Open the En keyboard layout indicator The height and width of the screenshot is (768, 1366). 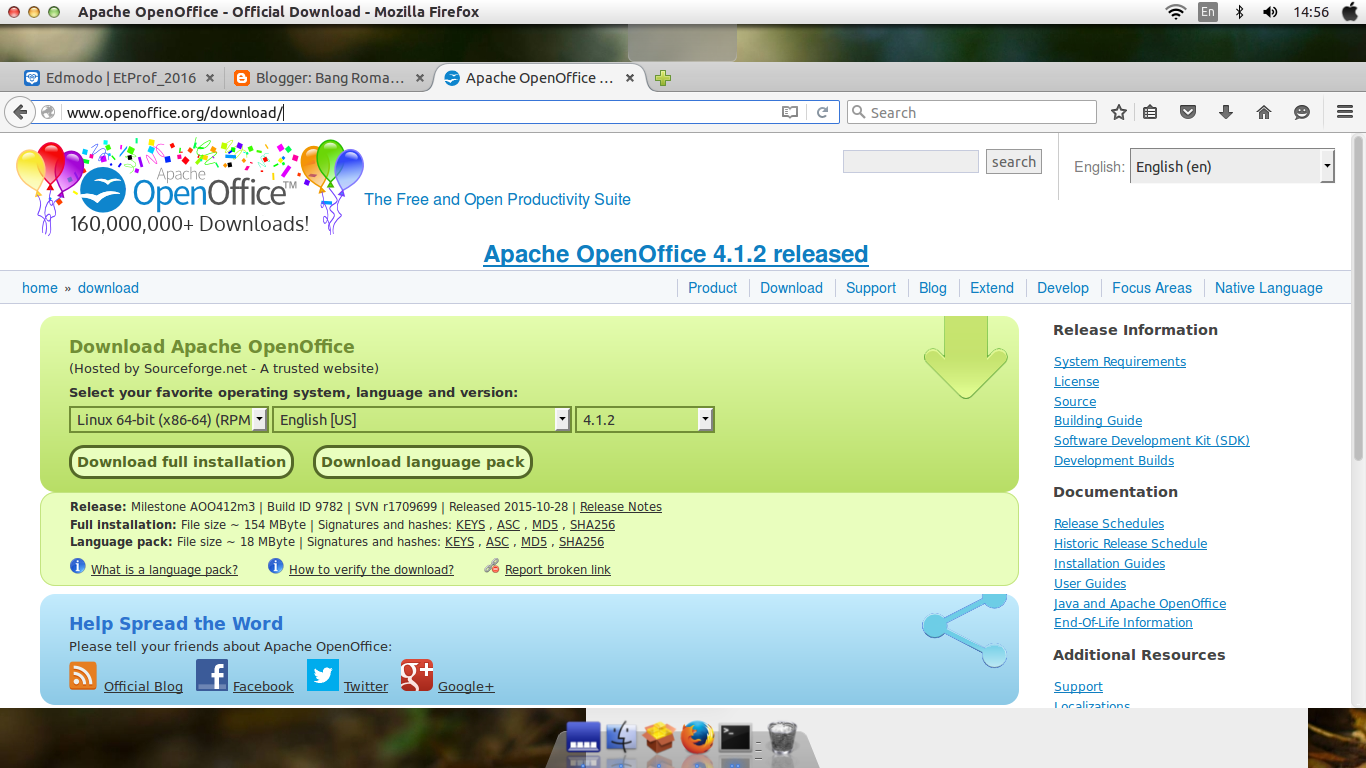1208,12
